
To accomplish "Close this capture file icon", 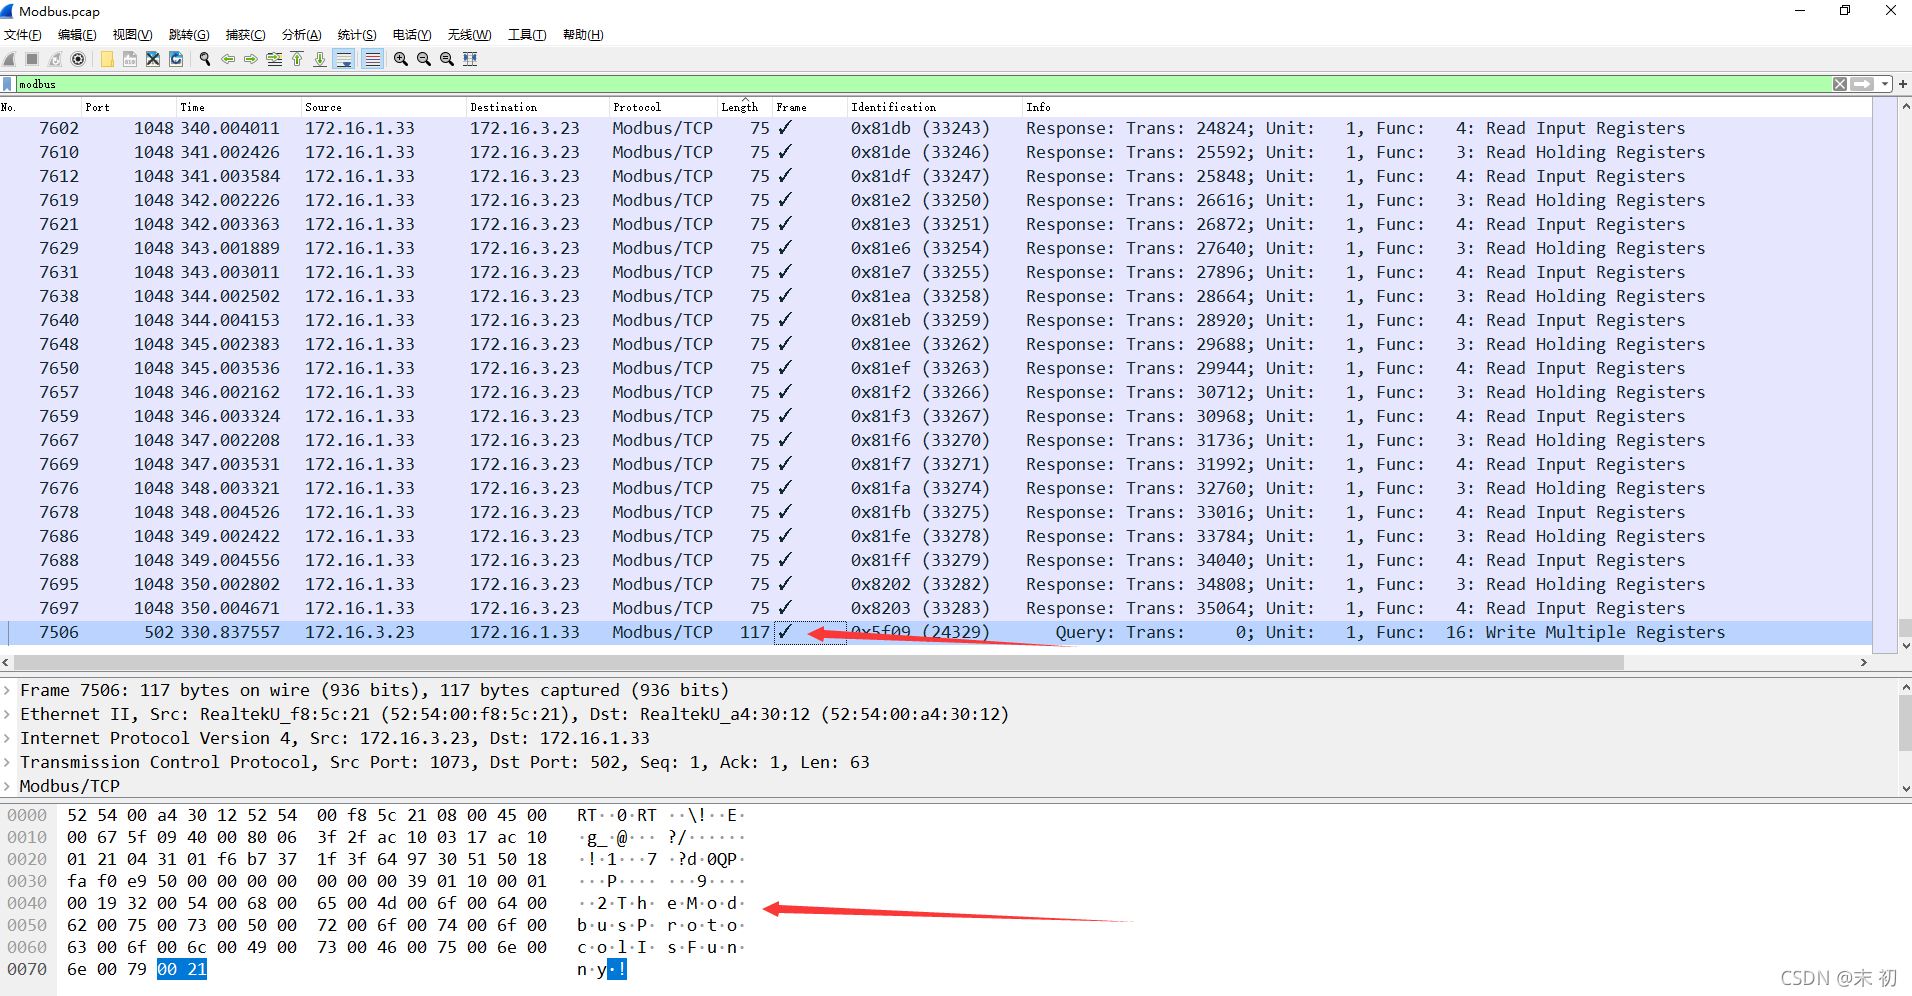I will point(153,59).
